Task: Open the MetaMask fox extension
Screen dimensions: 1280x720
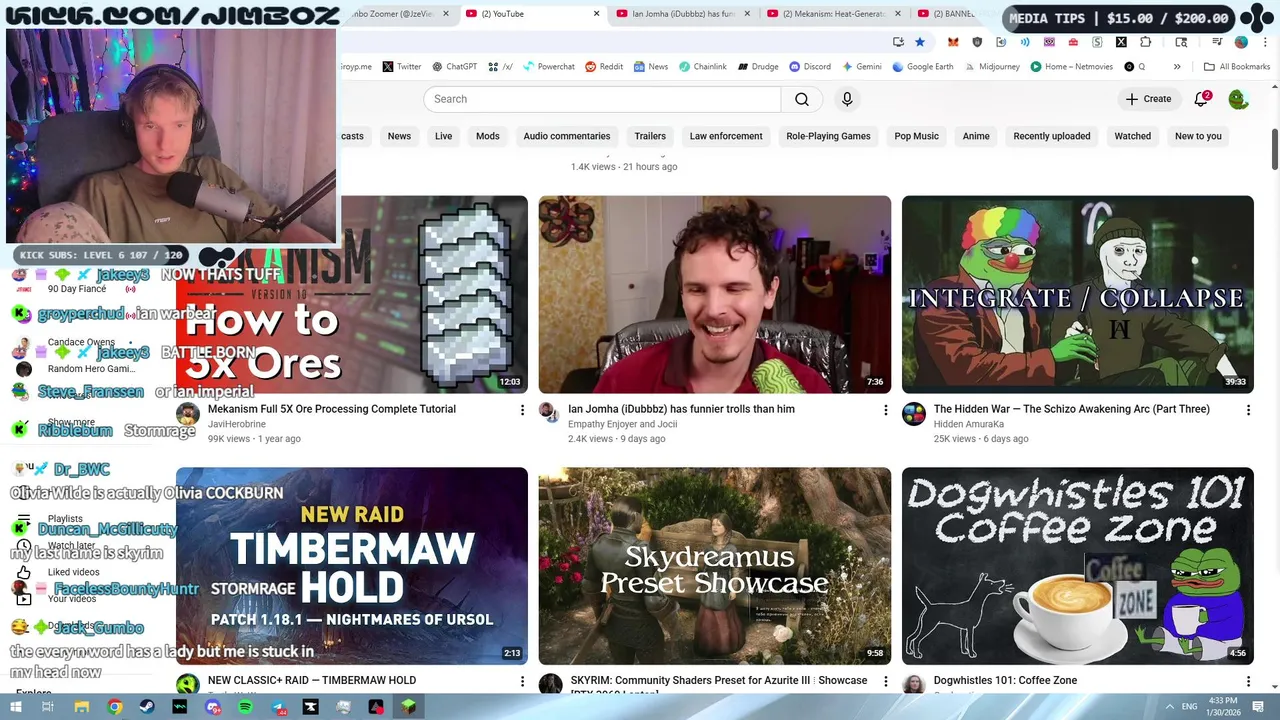Action: pos(953,42)
